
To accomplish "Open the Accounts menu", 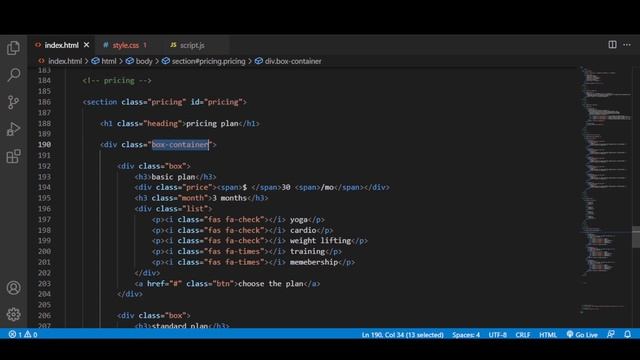I will point(13,288).
